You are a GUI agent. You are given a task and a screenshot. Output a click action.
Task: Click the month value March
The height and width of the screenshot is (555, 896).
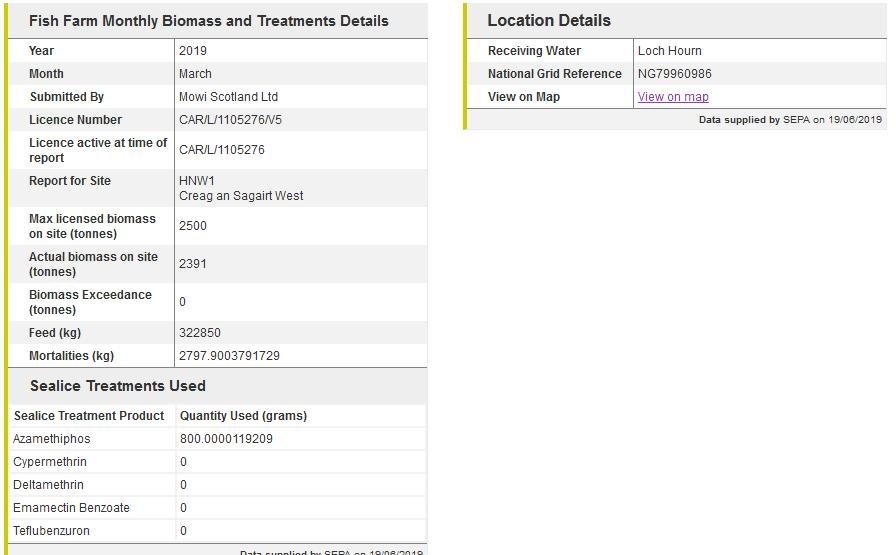click(195, 74)
